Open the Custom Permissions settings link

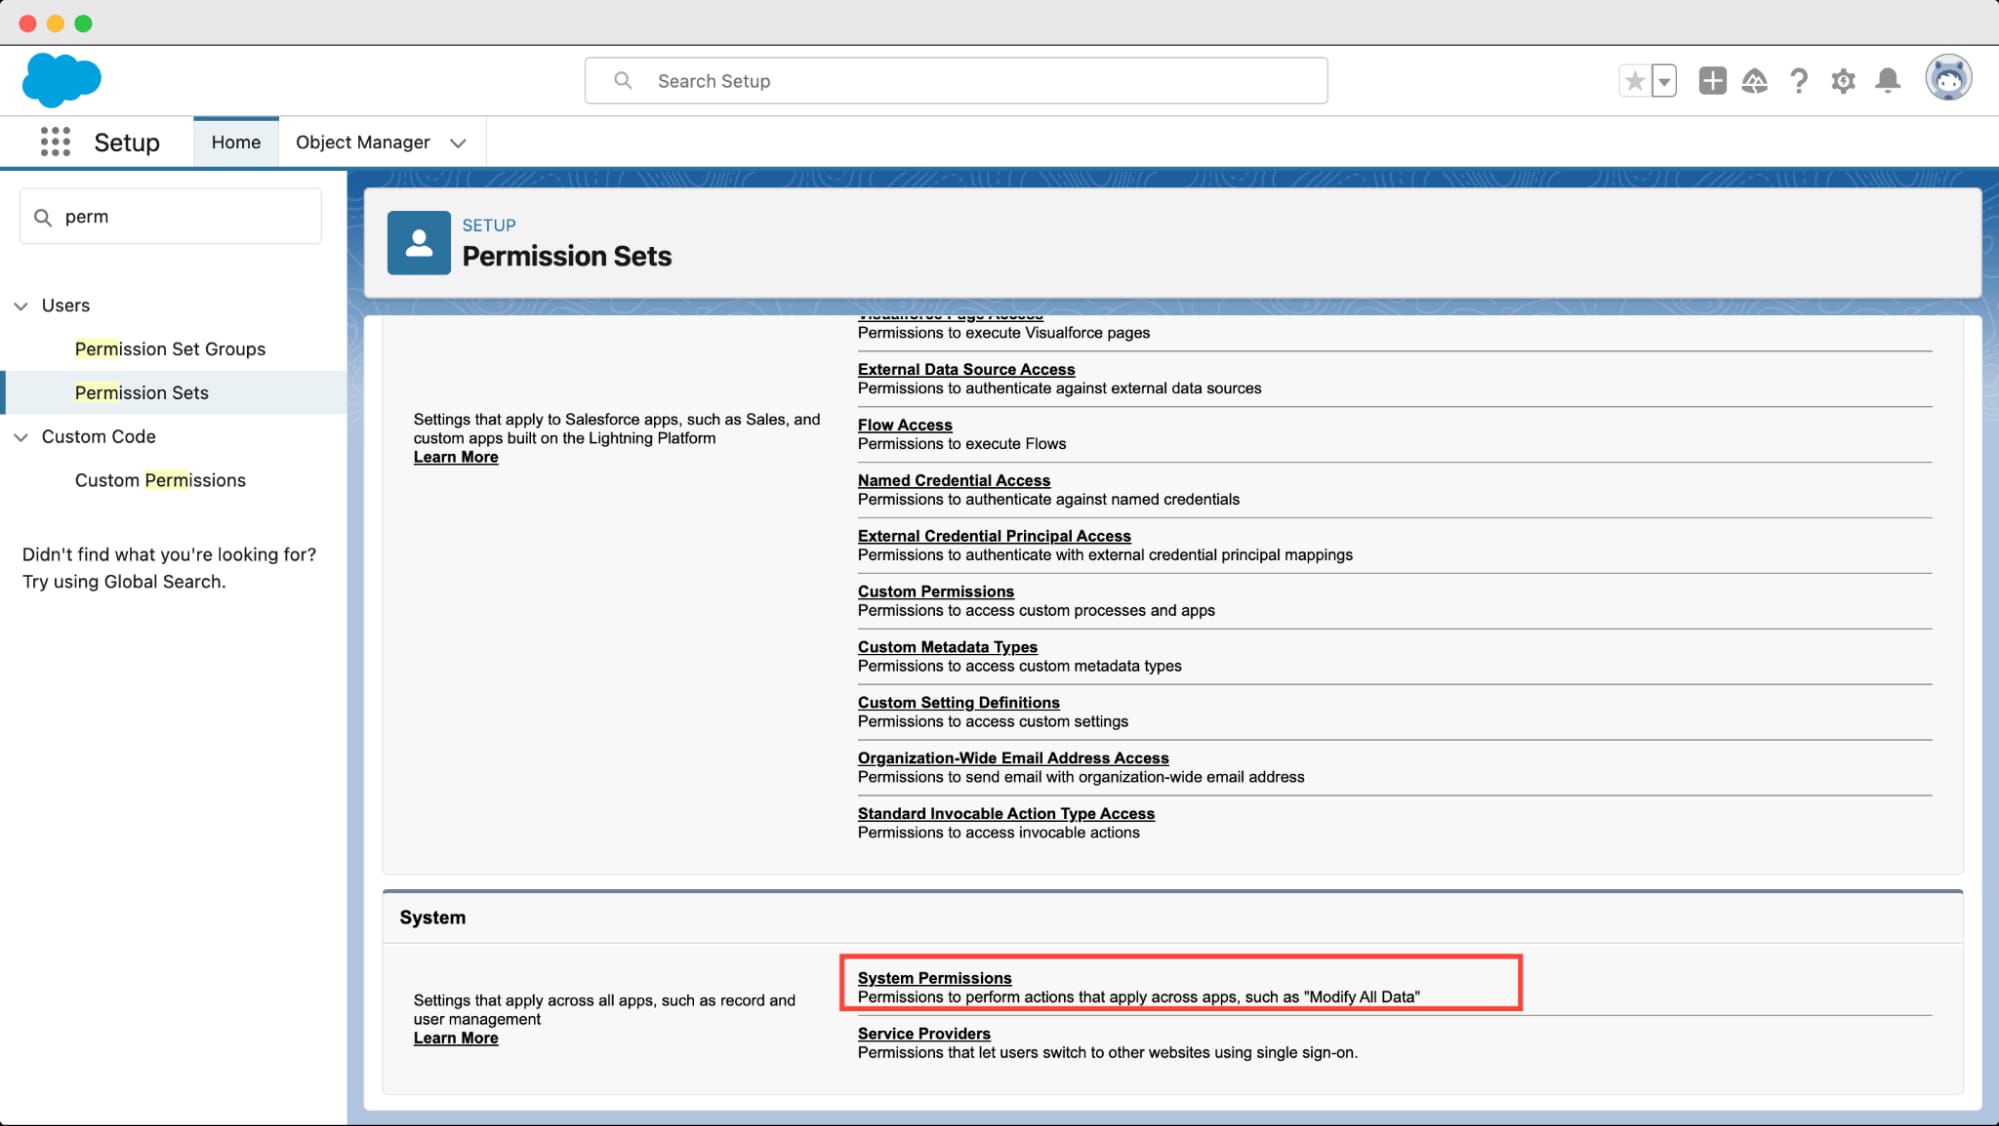click(936, 591)
